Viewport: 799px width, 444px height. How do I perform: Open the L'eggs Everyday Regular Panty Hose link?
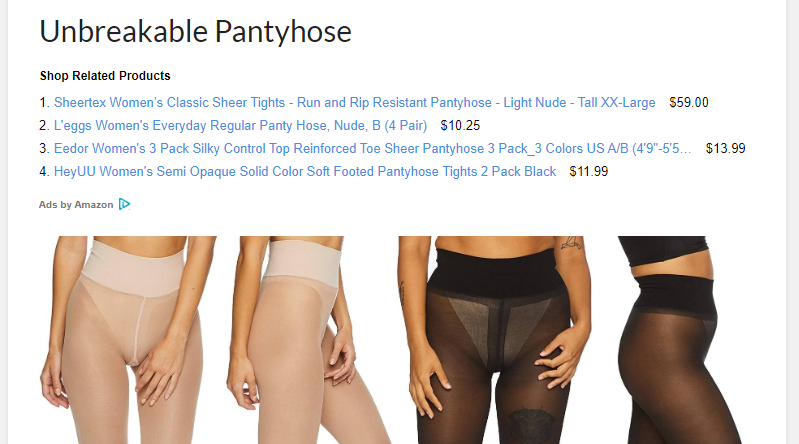tap(241, 125)
